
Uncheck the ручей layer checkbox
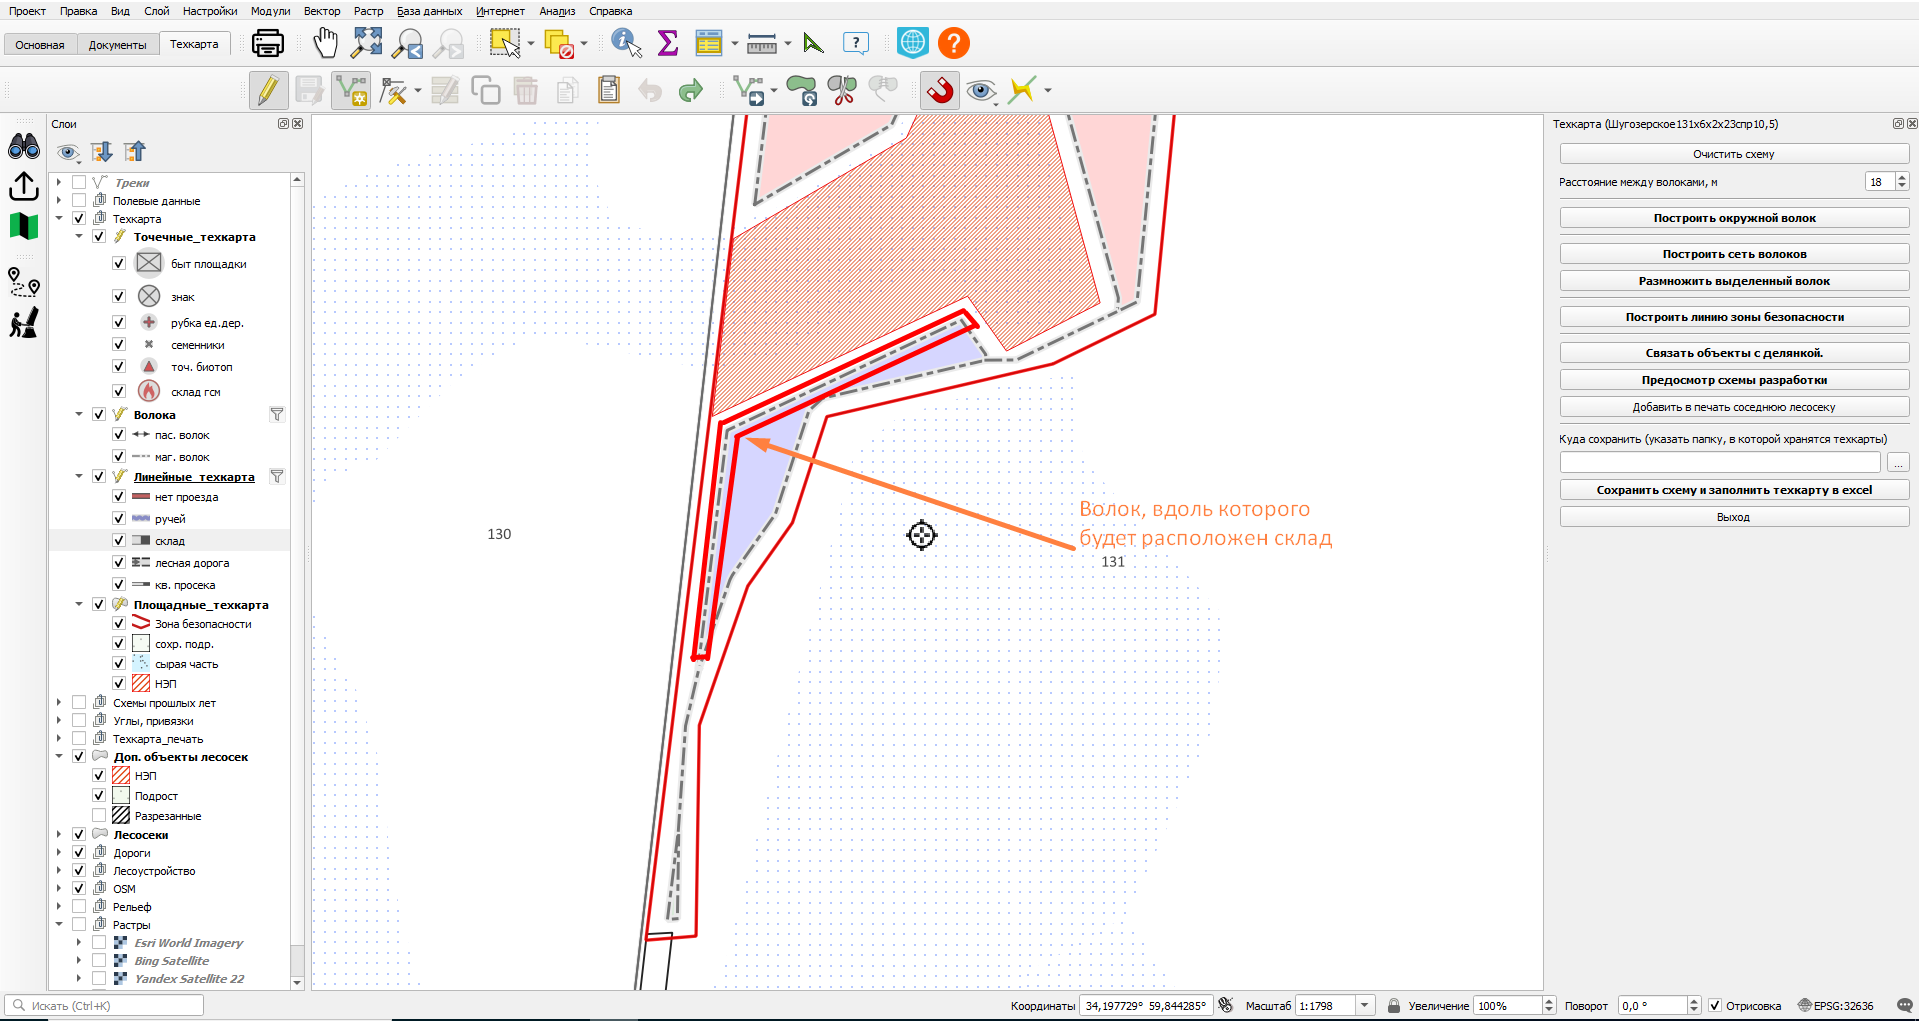(x=119, y=518)
